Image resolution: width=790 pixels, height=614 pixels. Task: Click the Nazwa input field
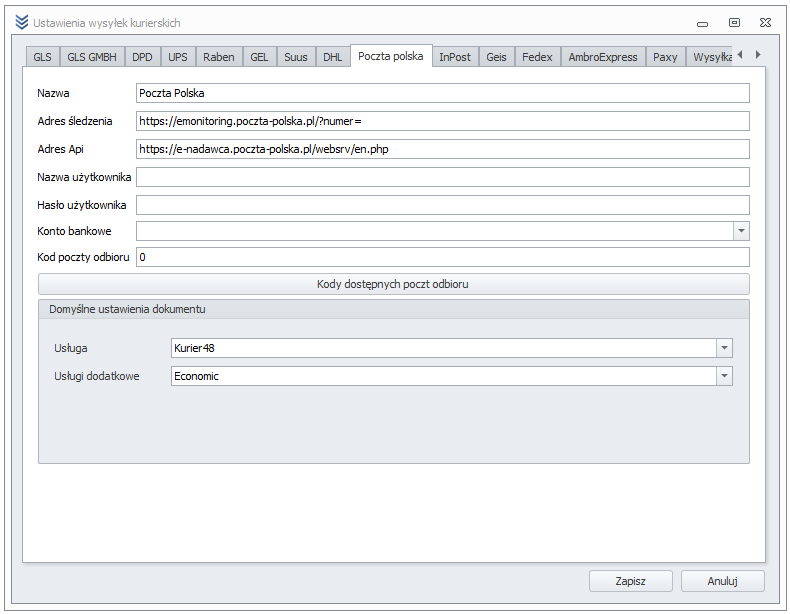[443, 93]
